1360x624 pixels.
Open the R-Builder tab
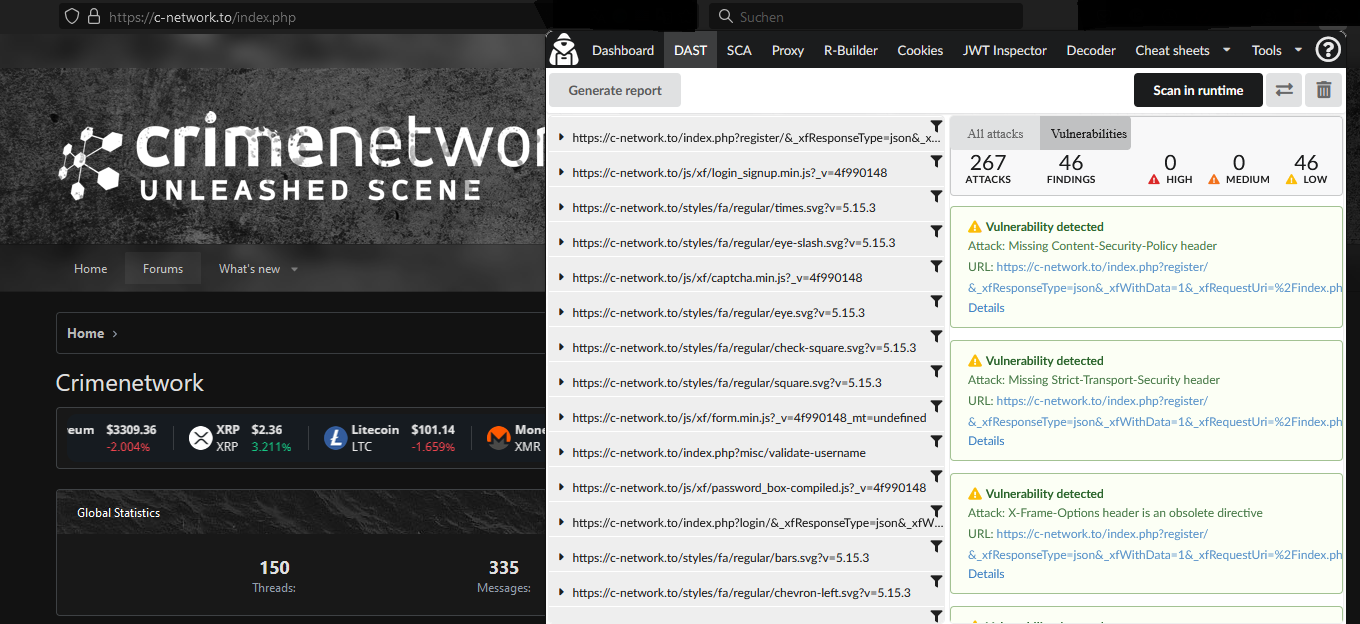tap(851, 50)
